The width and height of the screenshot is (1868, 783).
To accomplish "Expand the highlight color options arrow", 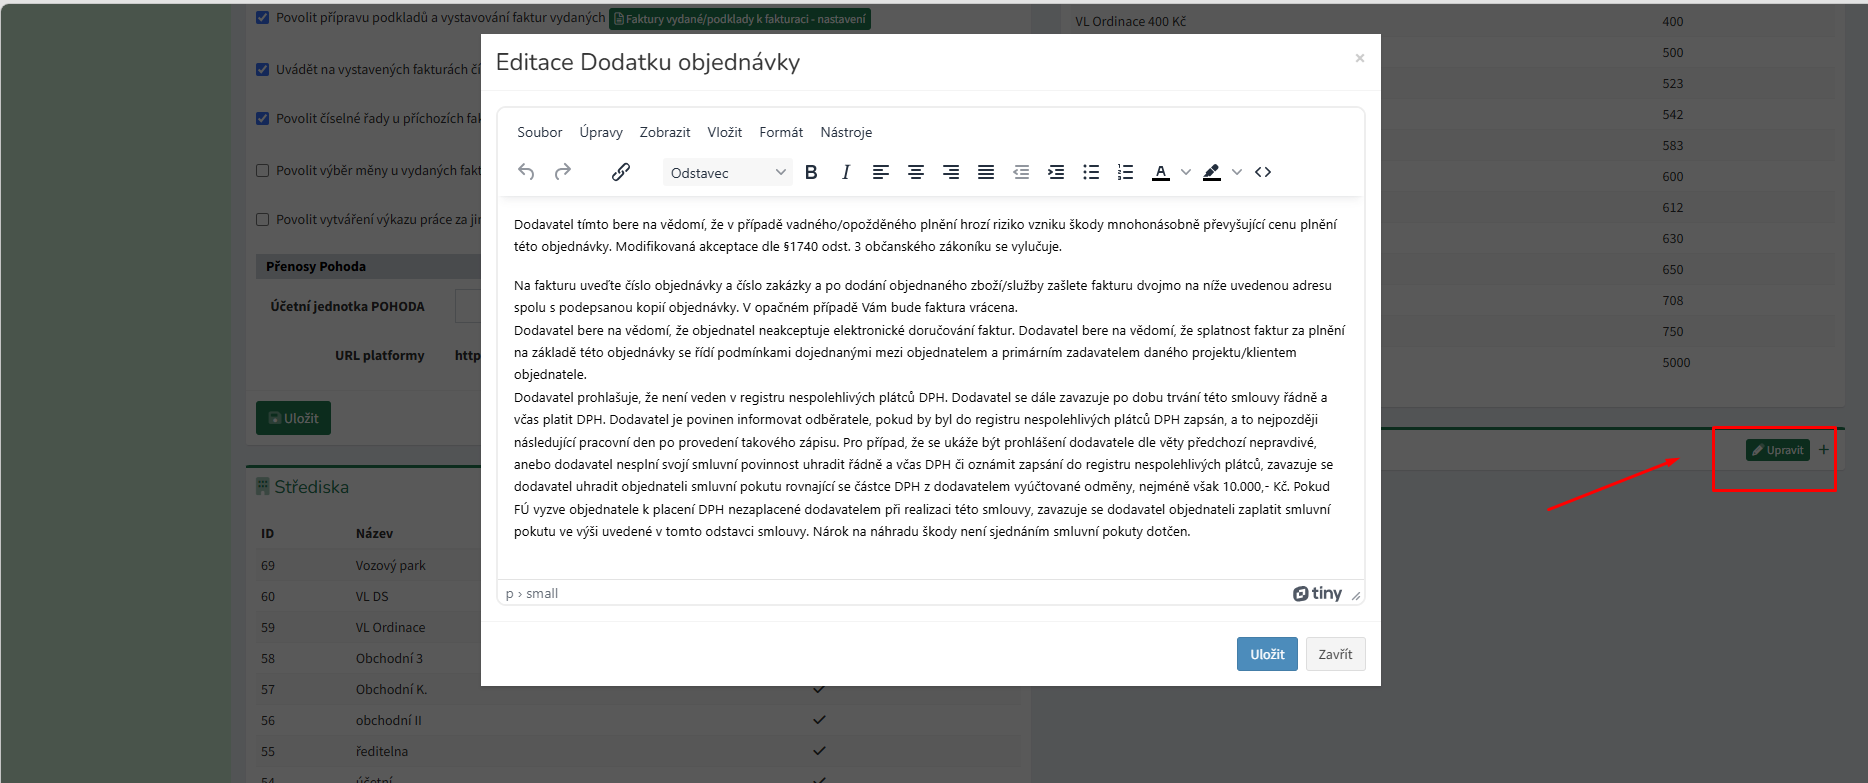I will tap(1237, 172).
